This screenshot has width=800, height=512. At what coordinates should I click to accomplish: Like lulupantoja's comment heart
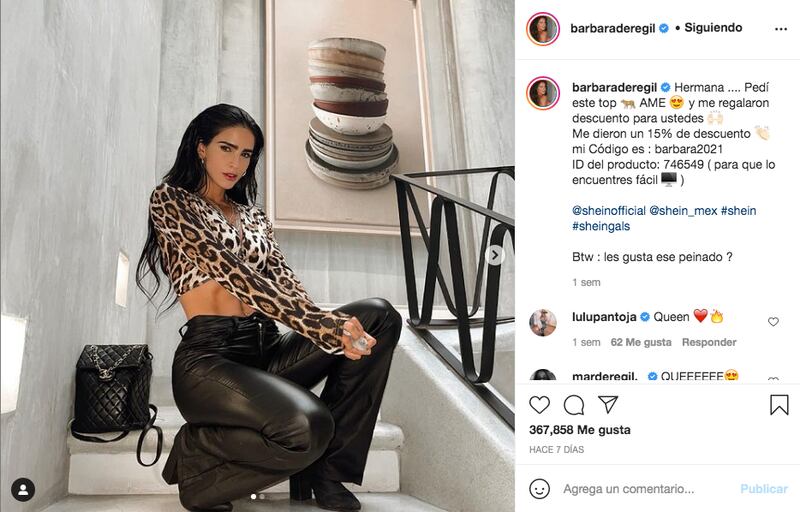point(773,322)
